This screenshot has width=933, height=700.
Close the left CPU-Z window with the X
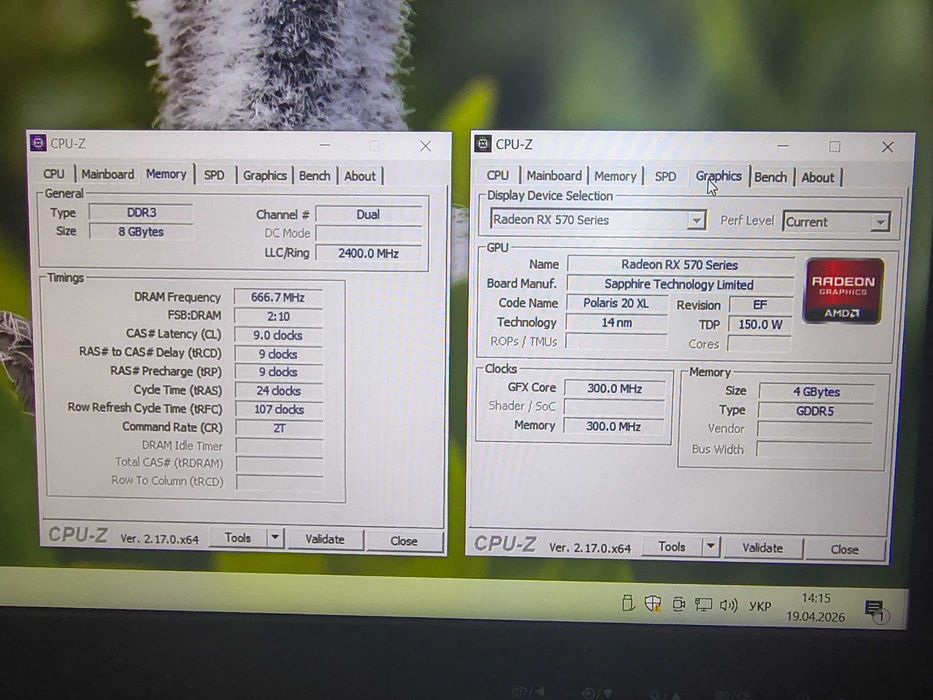[x=425, y=146]
